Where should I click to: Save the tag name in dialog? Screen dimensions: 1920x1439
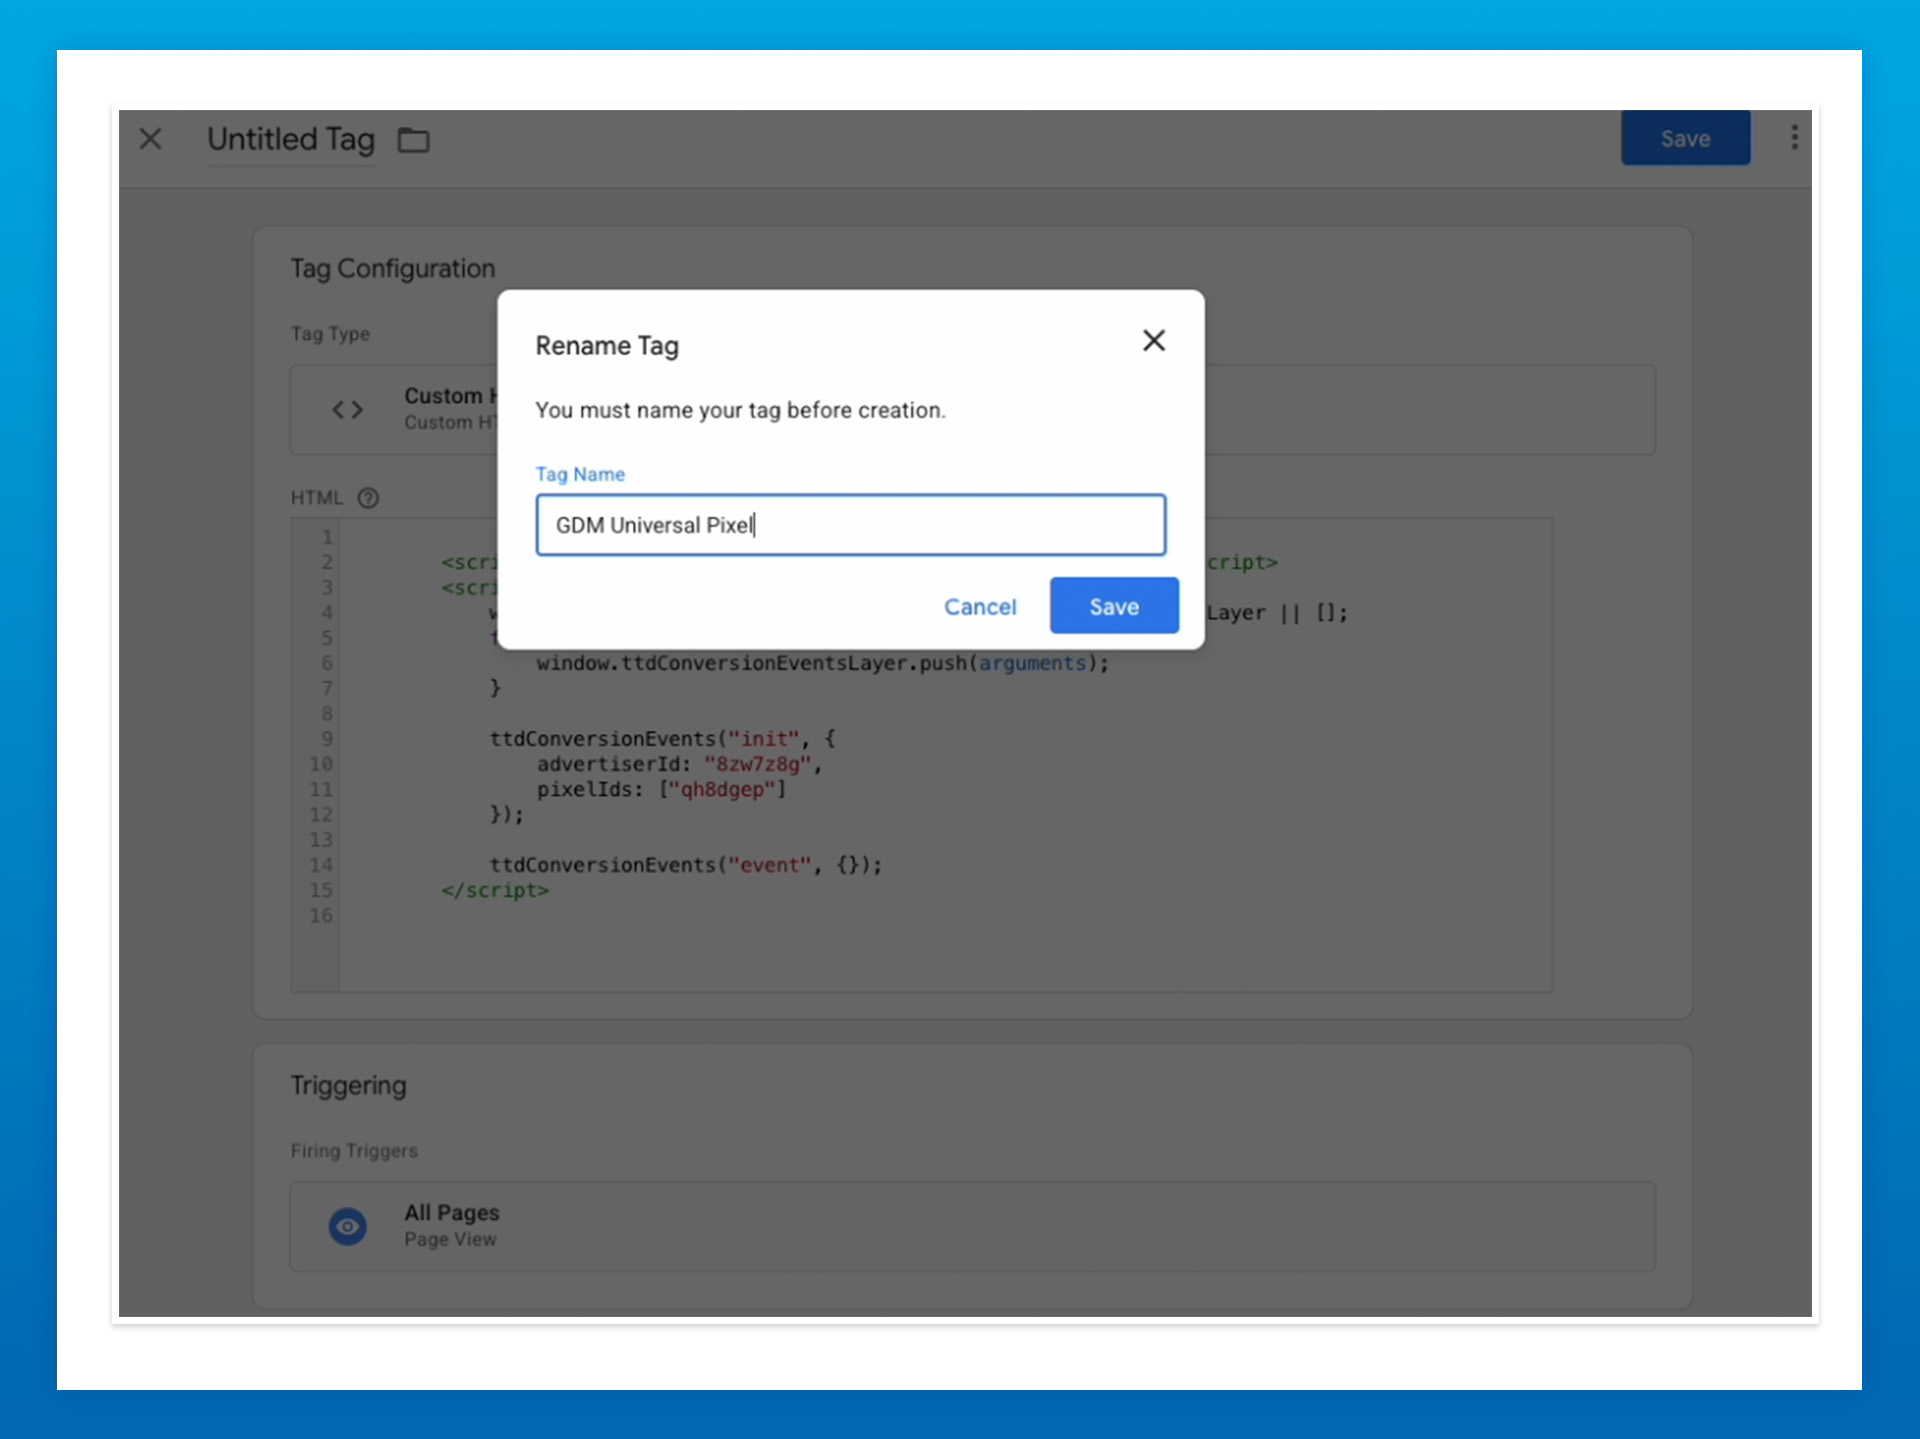[x=1114, y=606]
